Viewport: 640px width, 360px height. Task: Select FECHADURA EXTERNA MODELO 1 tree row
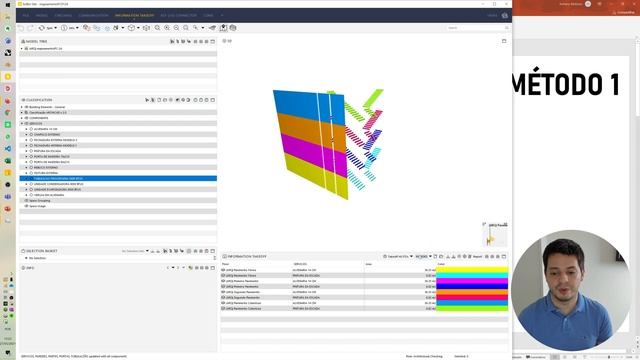point(55,140)
